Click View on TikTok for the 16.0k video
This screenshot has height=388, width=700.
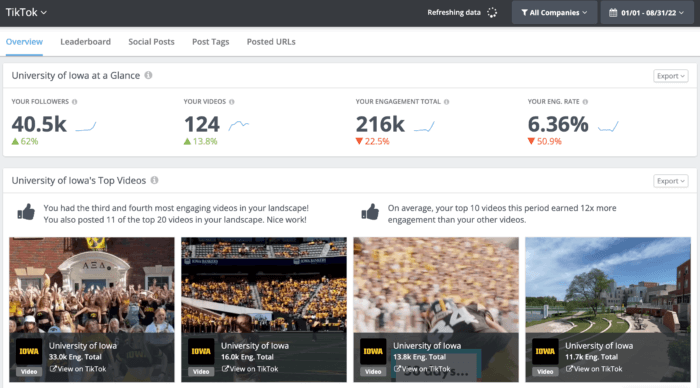(x=250, y=369)
